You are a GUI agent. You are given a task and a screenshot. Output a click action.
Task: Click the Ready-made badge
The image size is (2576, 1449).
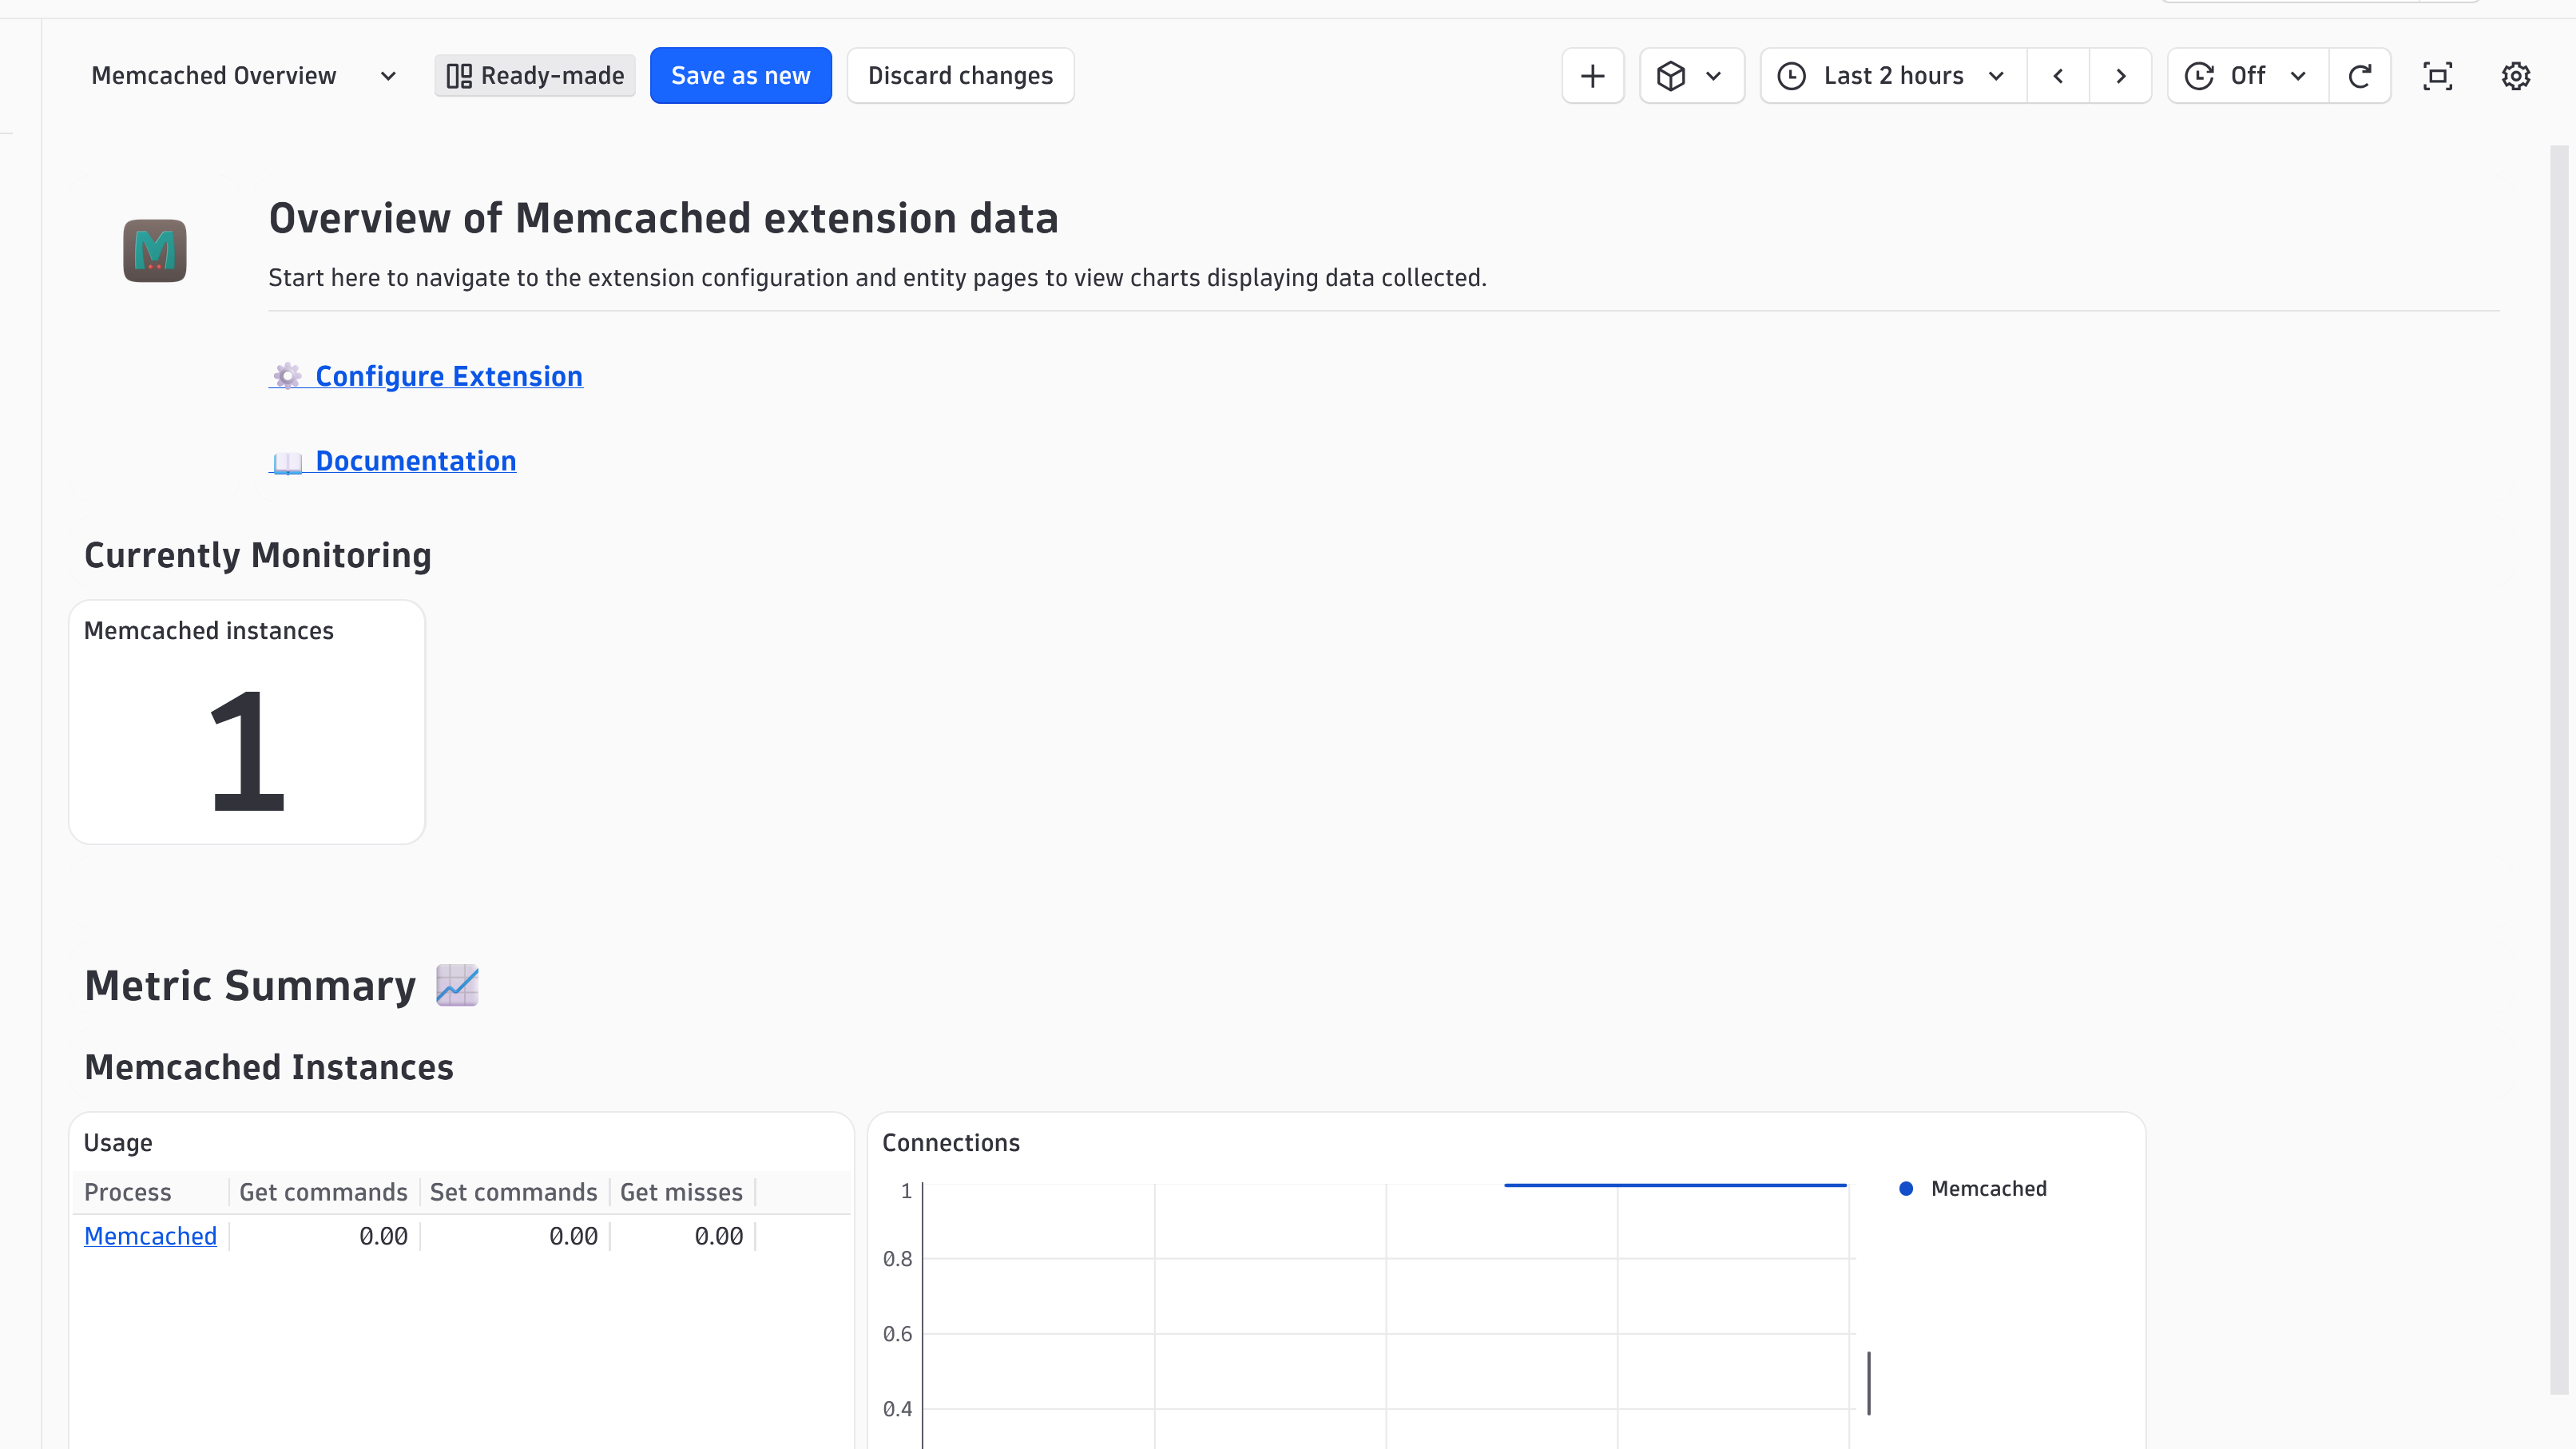535,76
